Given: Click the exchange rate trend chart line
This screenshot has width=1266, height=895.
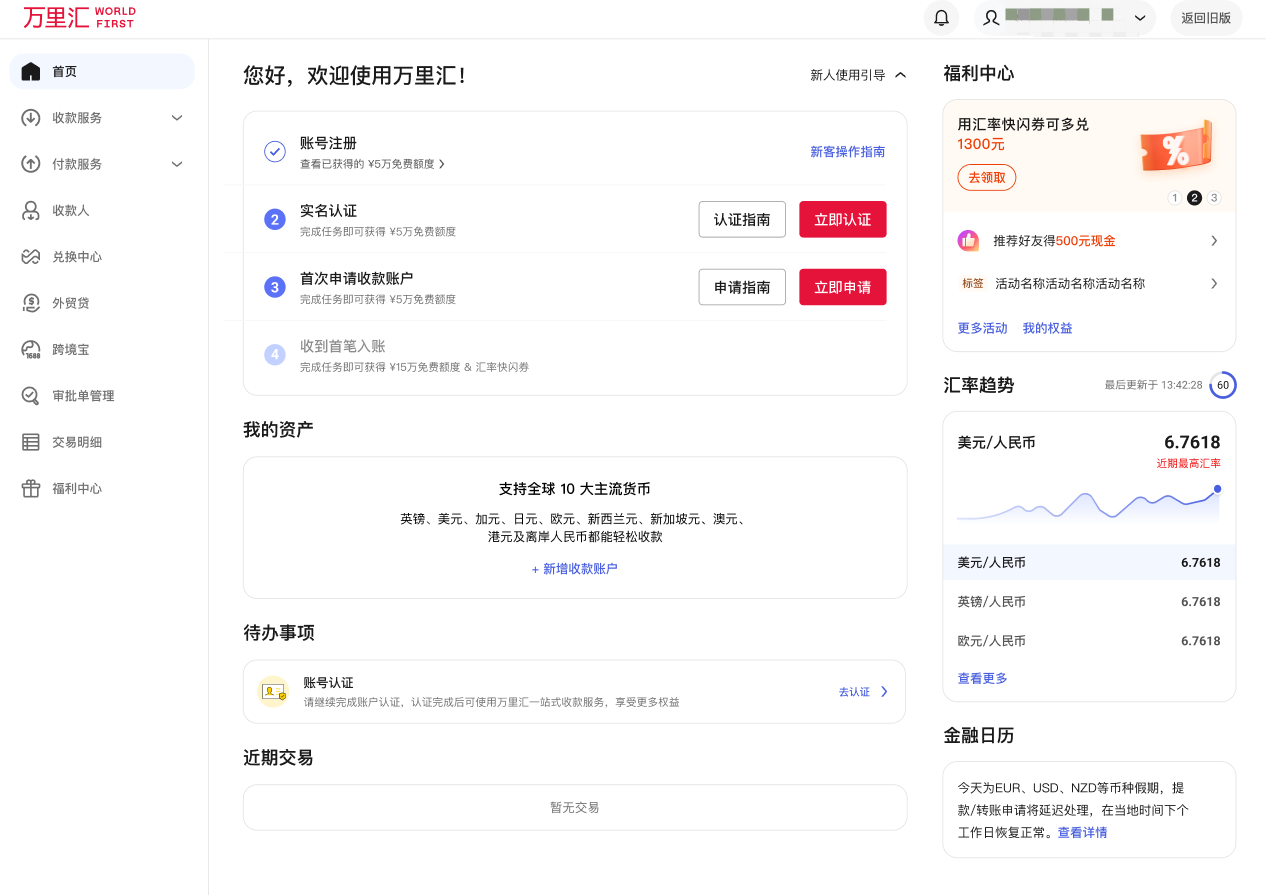Looking at the screenshot, I should pyautogui.click(x=1088, y=506).
